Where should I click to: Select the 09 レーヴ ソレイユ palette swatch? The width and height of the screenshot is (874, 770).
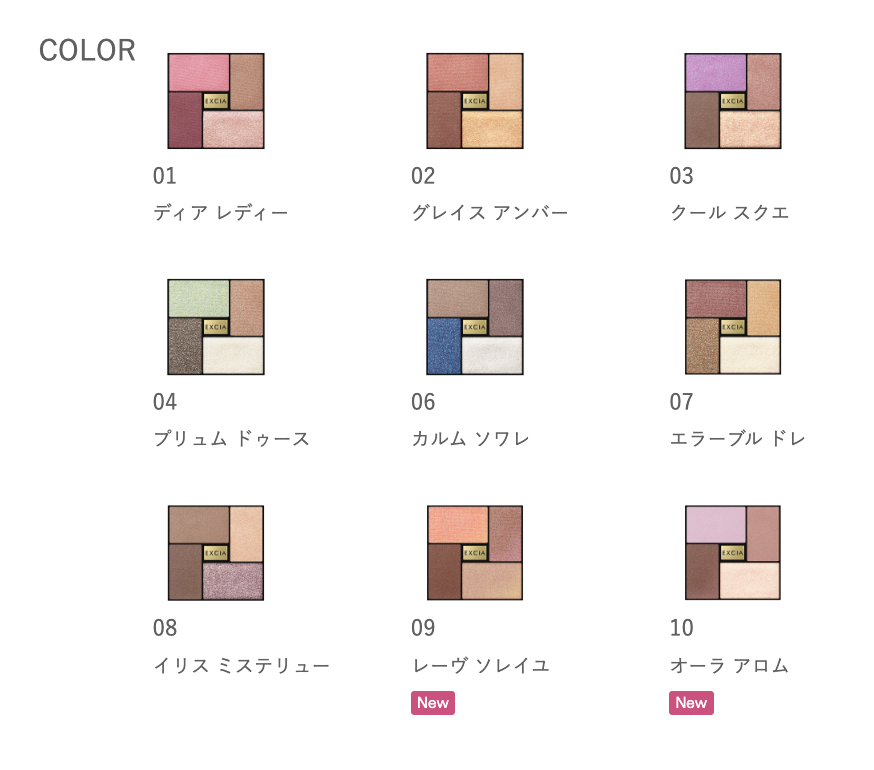point(474,553)
